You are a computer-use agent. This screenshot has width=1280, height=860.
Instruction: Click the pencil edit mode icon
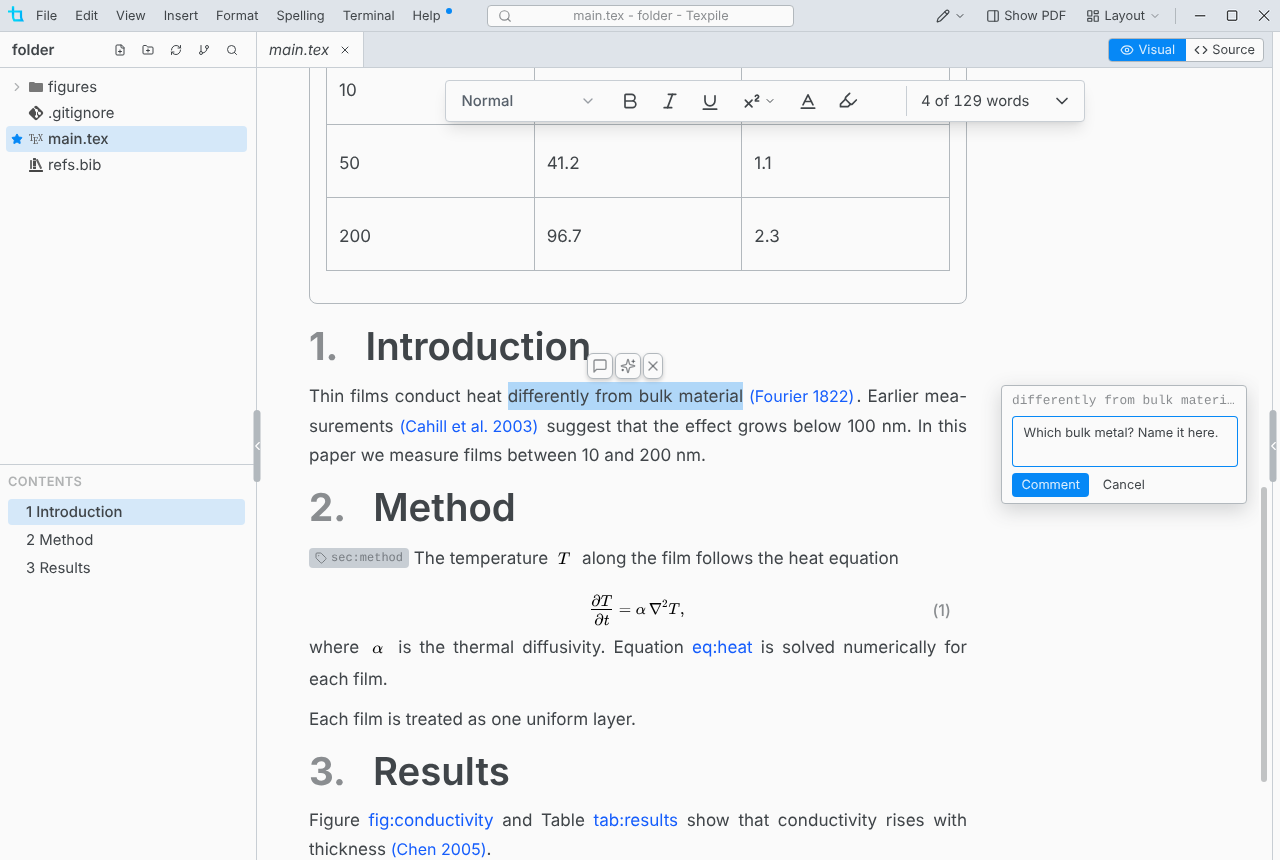(943, 16)
